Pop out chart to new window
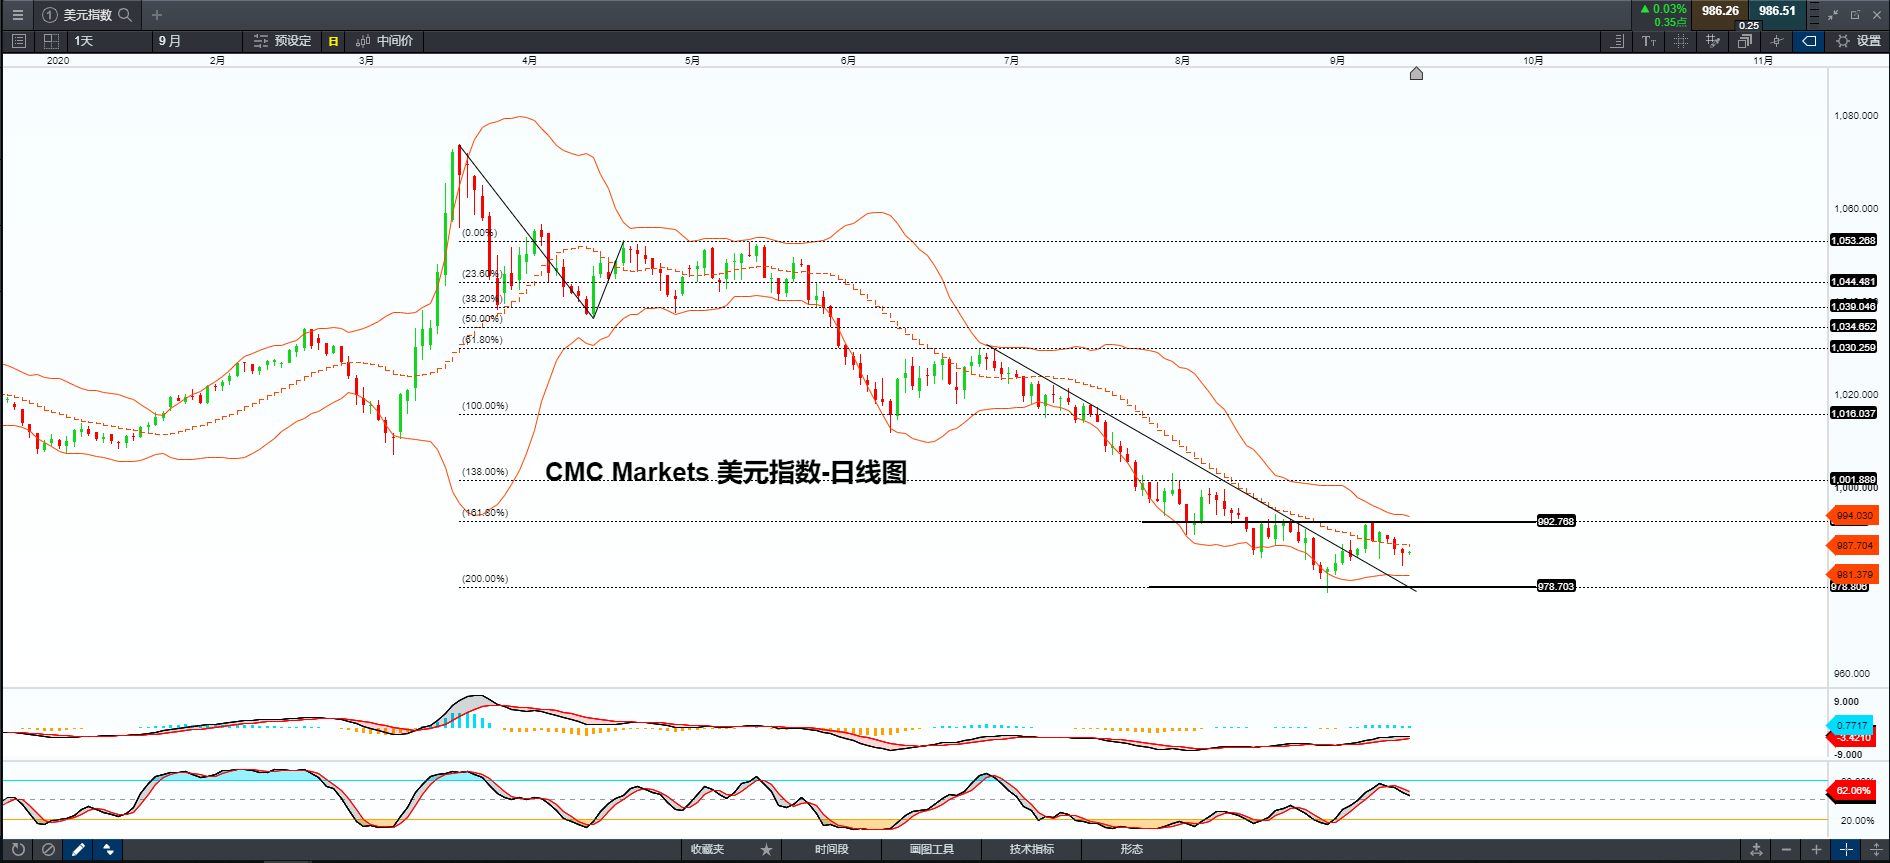Viewport: 1890px width, 863px height. (x=1855, y=15)
